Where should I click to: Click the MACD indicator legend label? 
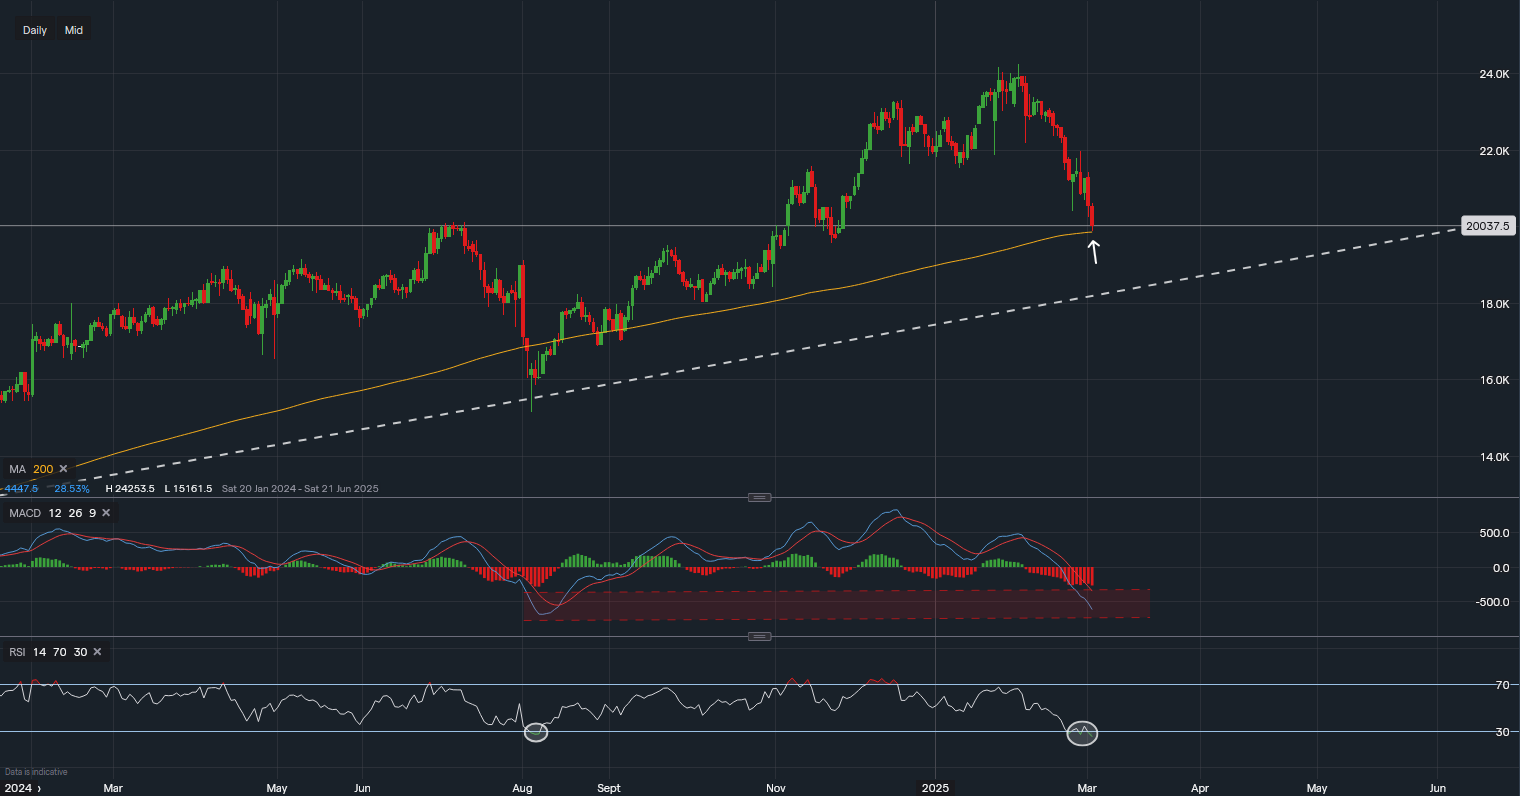pos(25,512)
